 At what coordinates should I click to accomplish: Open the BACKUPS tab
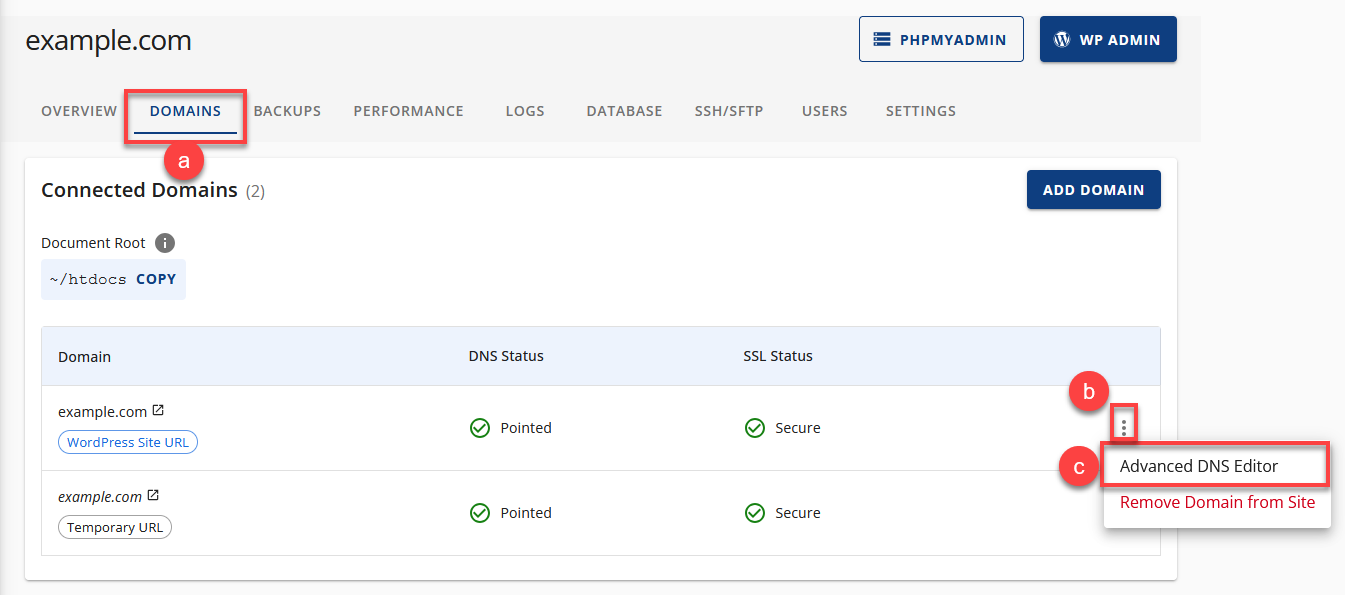(287, 111)
